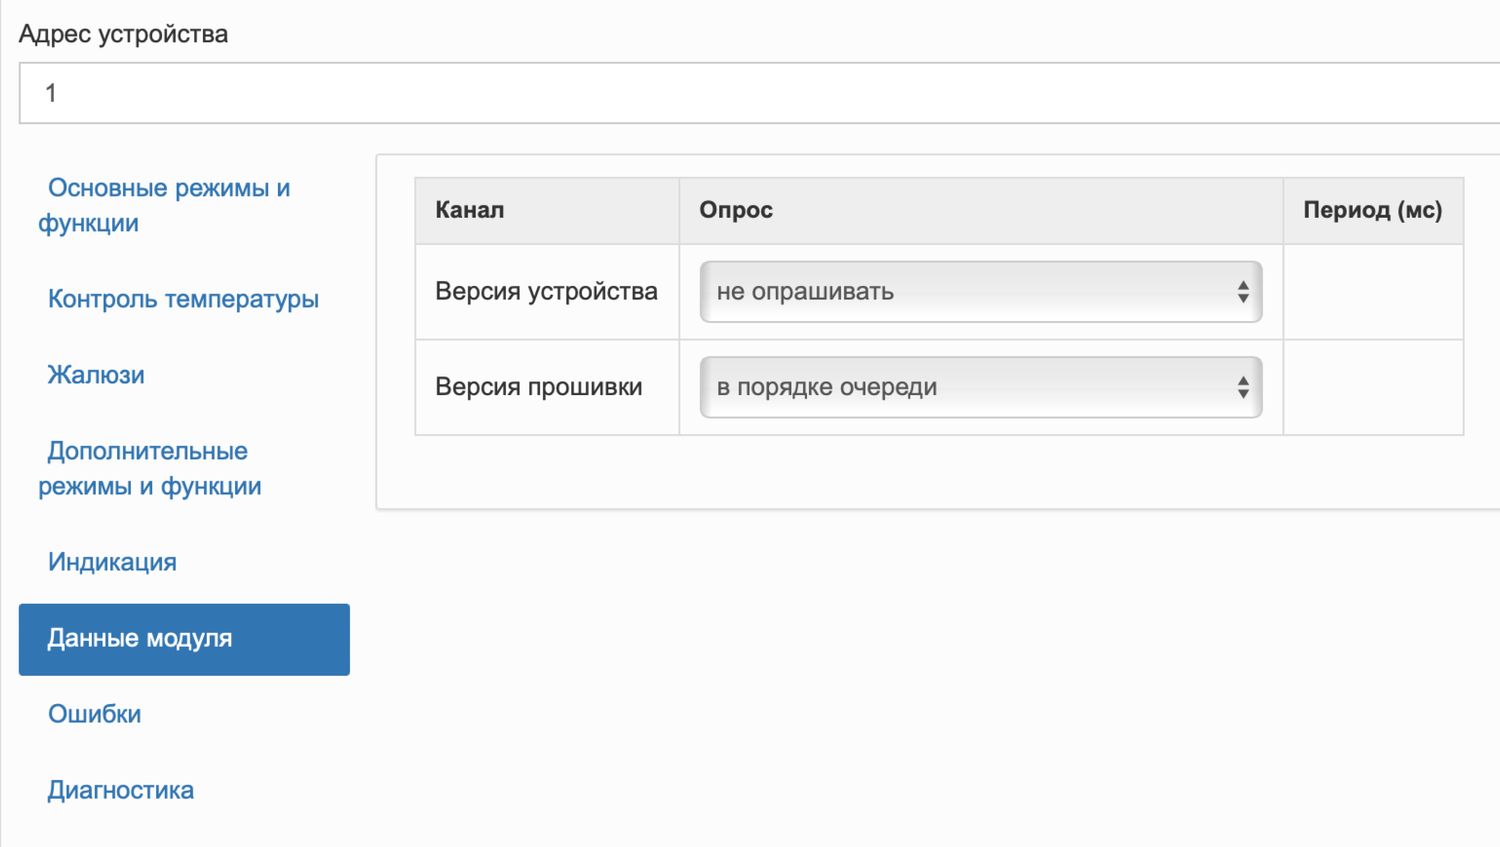Click the 'Опрос' column header
This screenshot has height=847, width=1500.
736,210
